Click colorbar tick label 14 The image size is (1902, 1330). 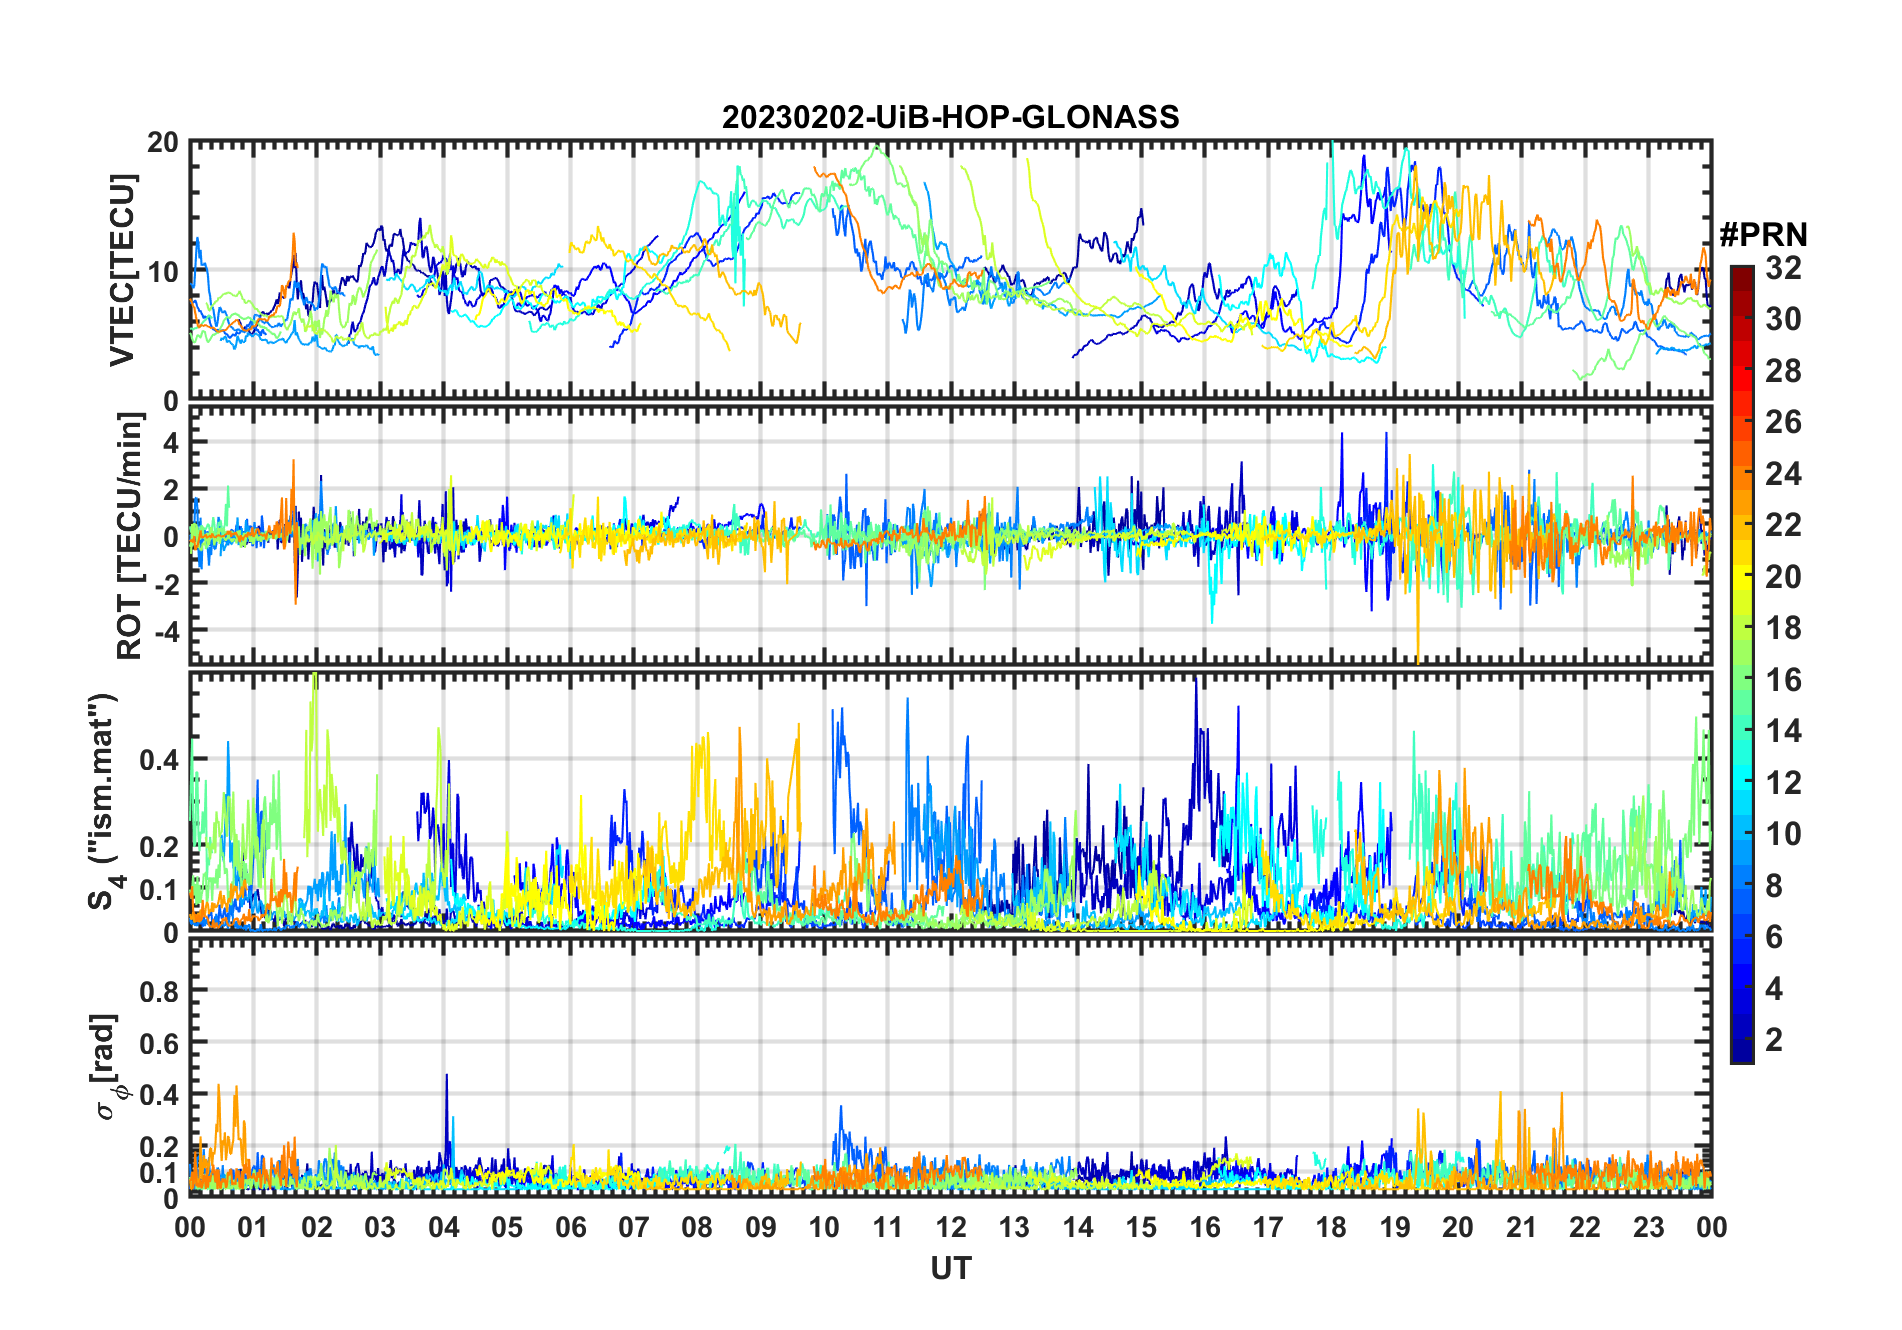1783,730
